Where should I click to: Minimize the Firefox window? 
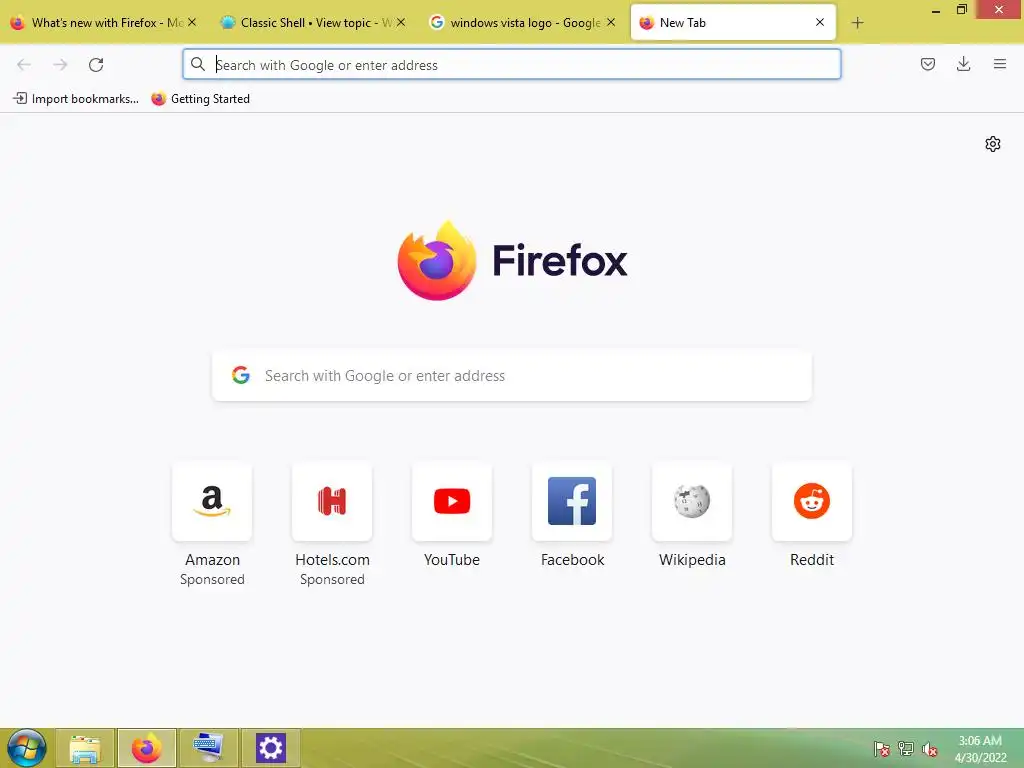[x=936, y=10]
